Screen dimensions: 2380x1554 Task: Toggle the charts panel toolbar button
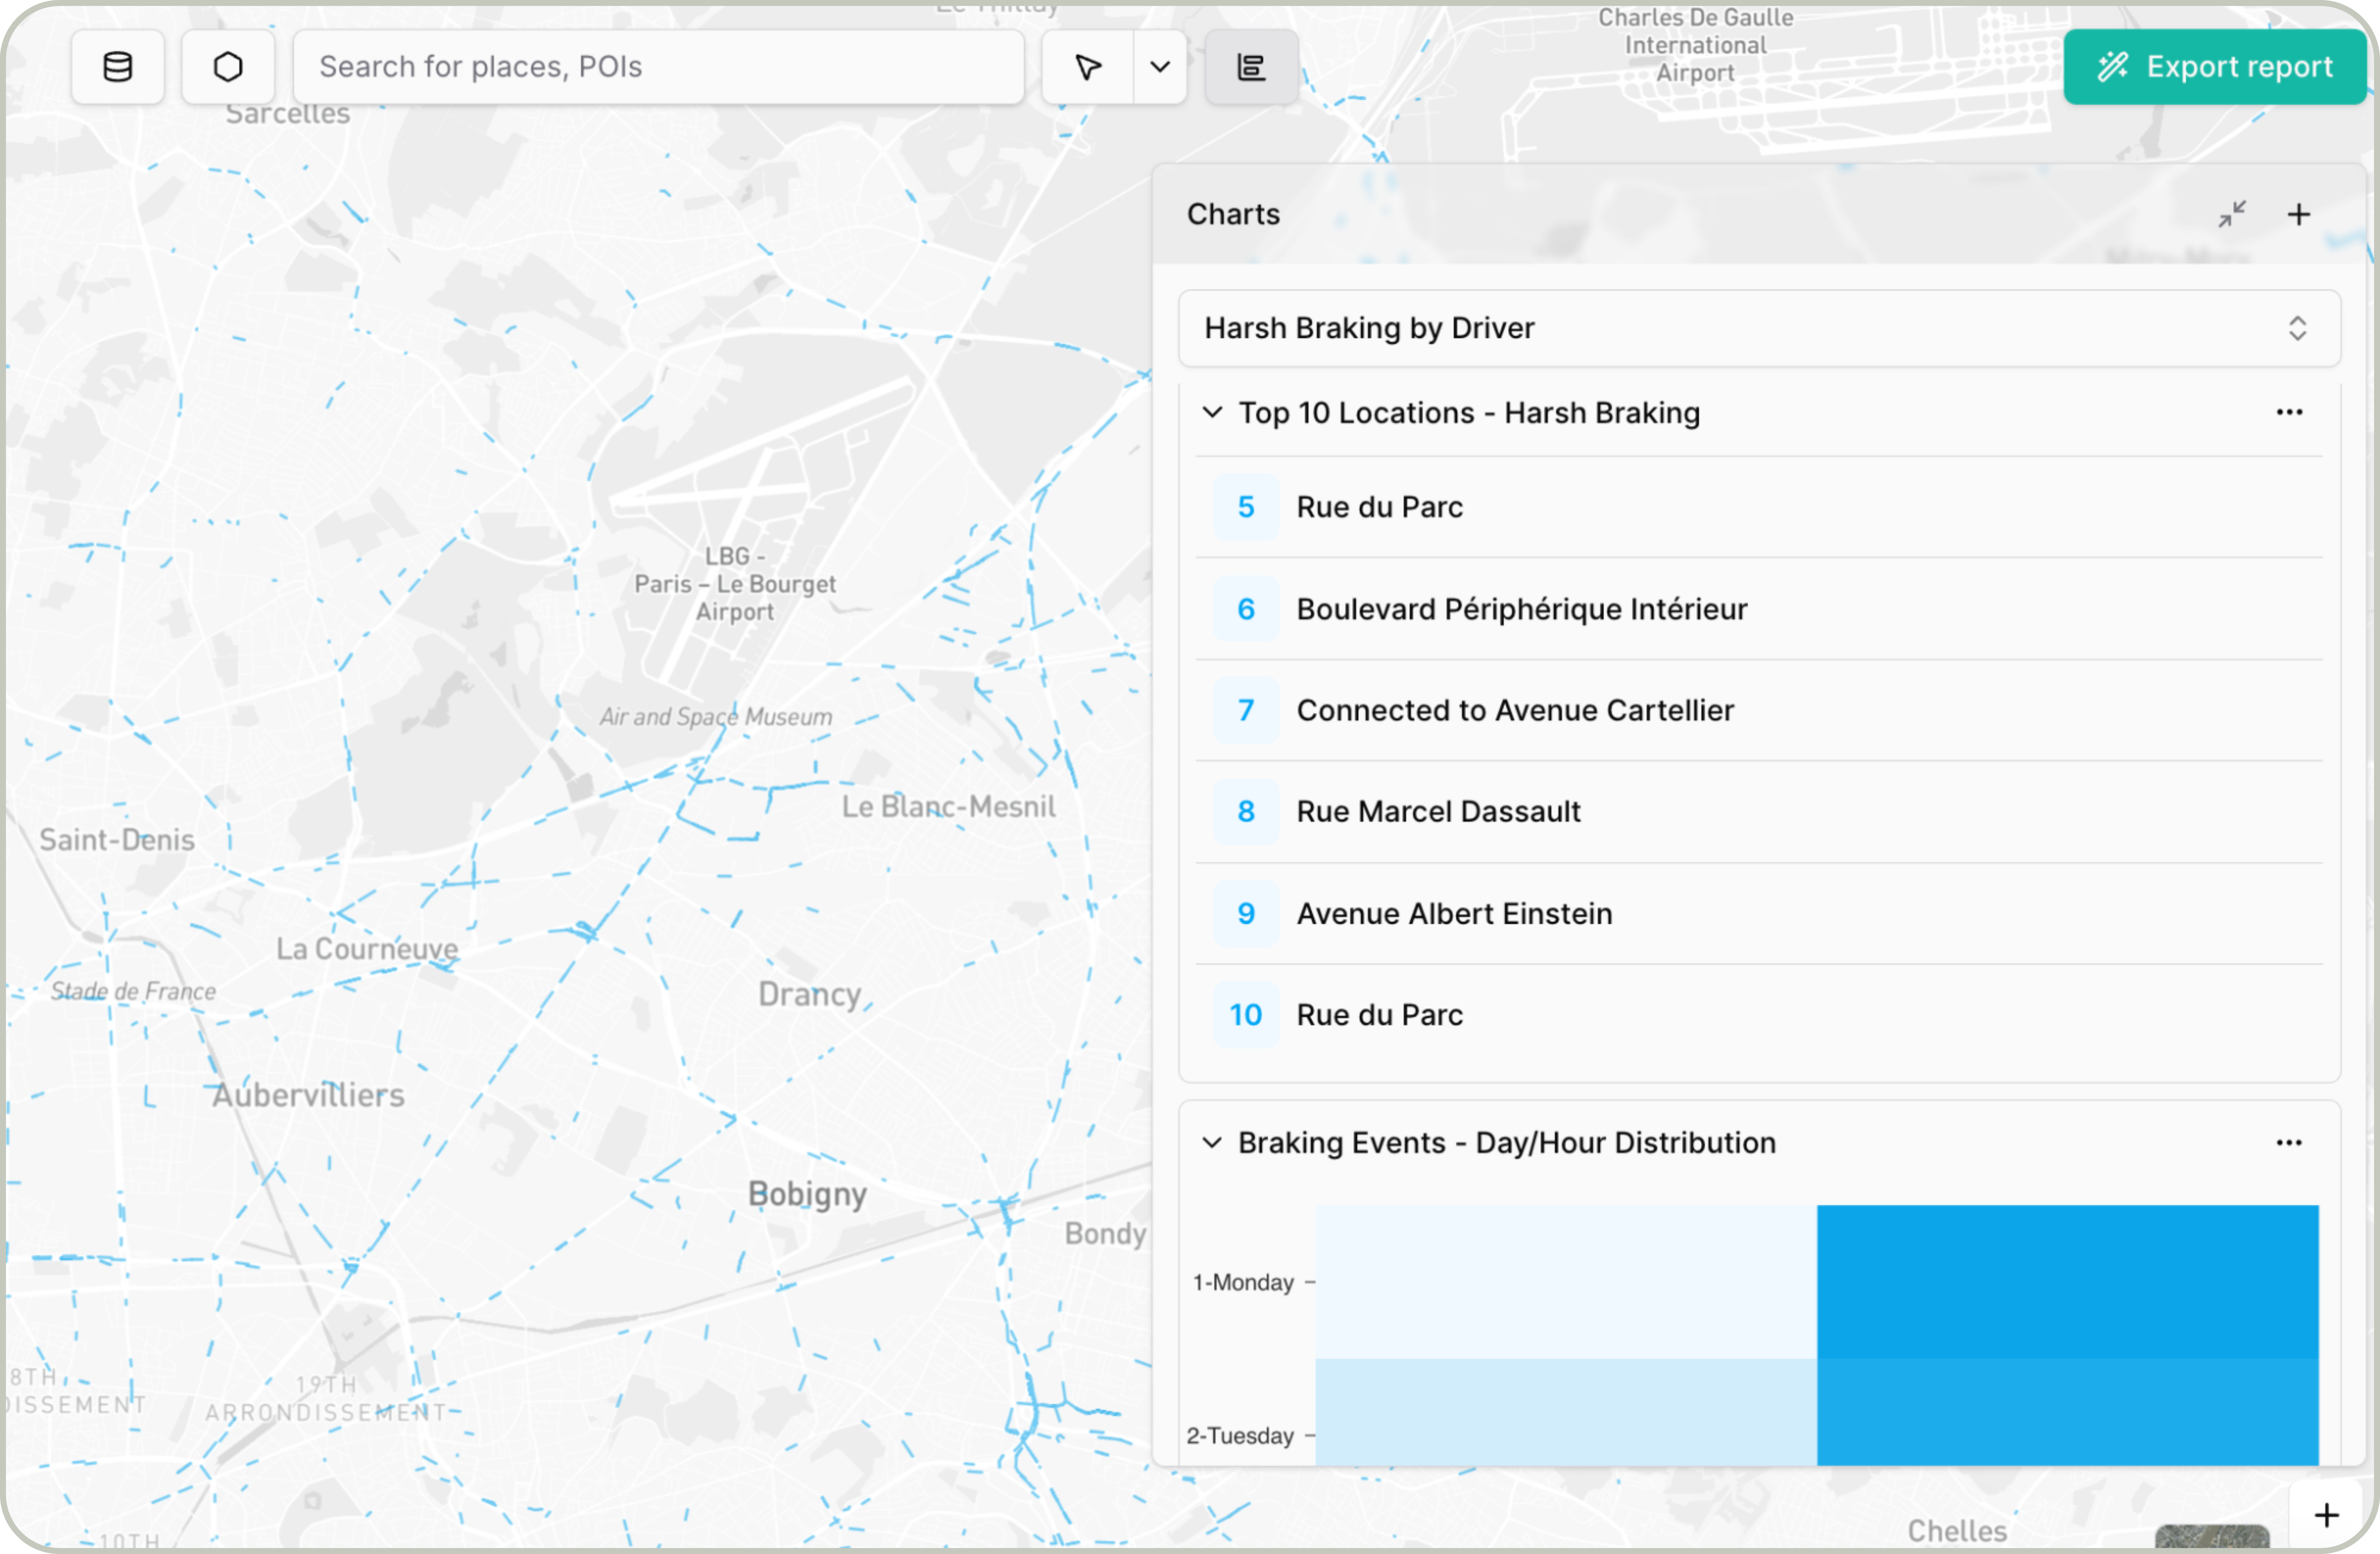(x=1251, y=67)
